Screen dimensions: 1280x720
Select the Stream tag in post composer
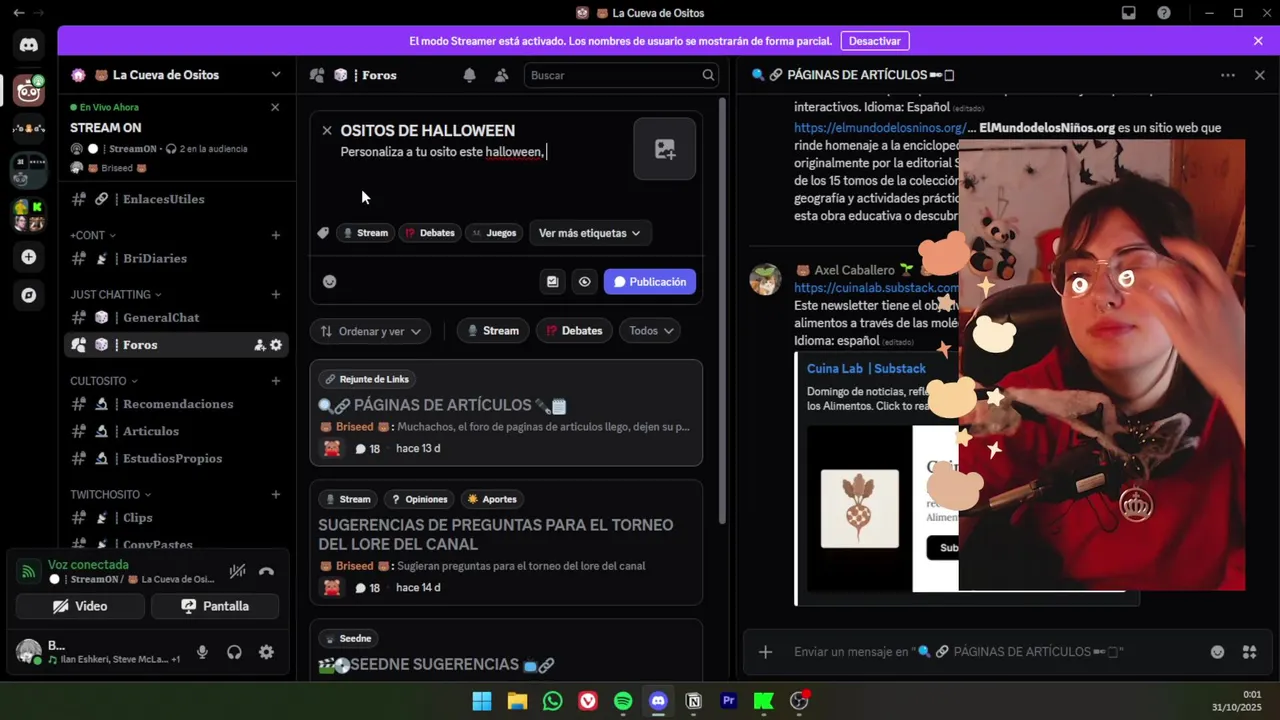click(x=365, y=233)
